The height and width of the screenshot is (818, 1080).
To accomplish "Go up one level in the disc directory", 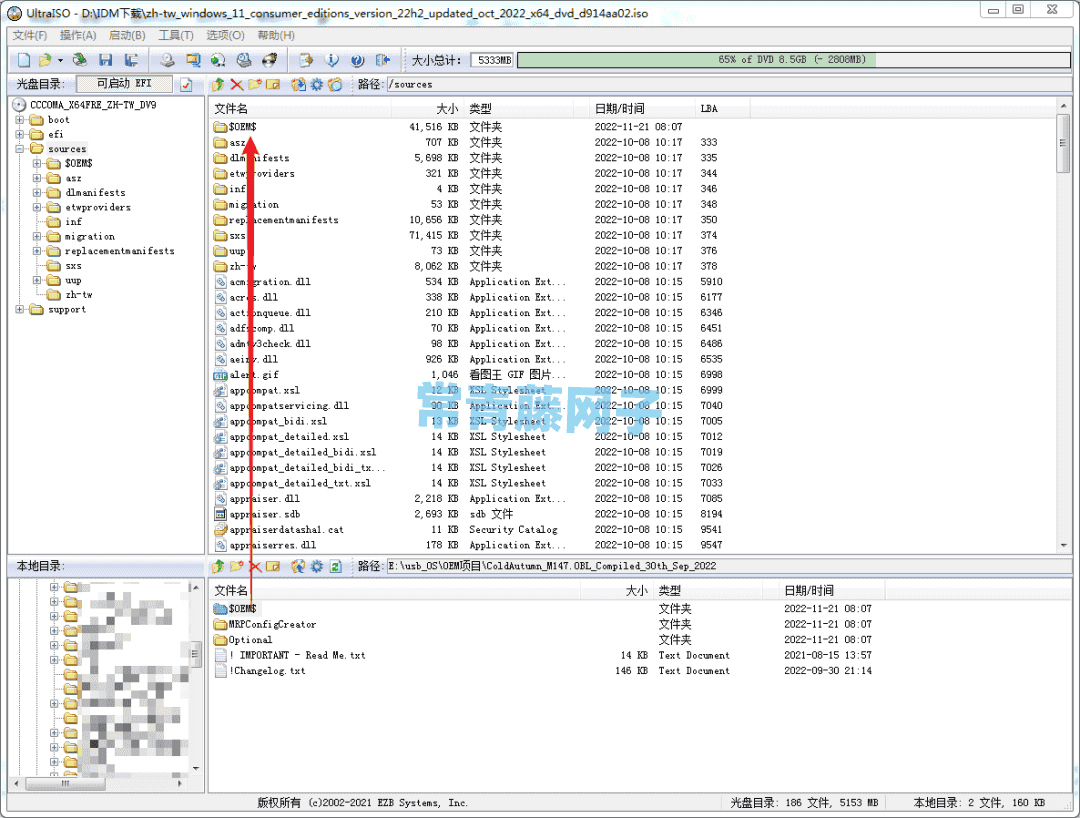I will [x=218, y=85].
